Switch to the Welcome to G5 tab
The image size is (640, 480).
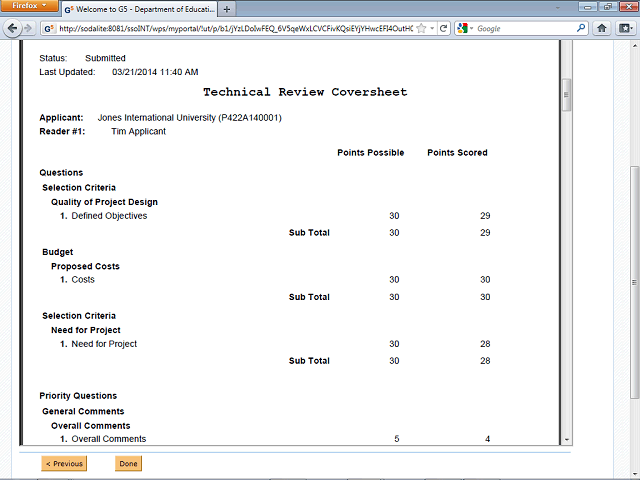point(140,9)
